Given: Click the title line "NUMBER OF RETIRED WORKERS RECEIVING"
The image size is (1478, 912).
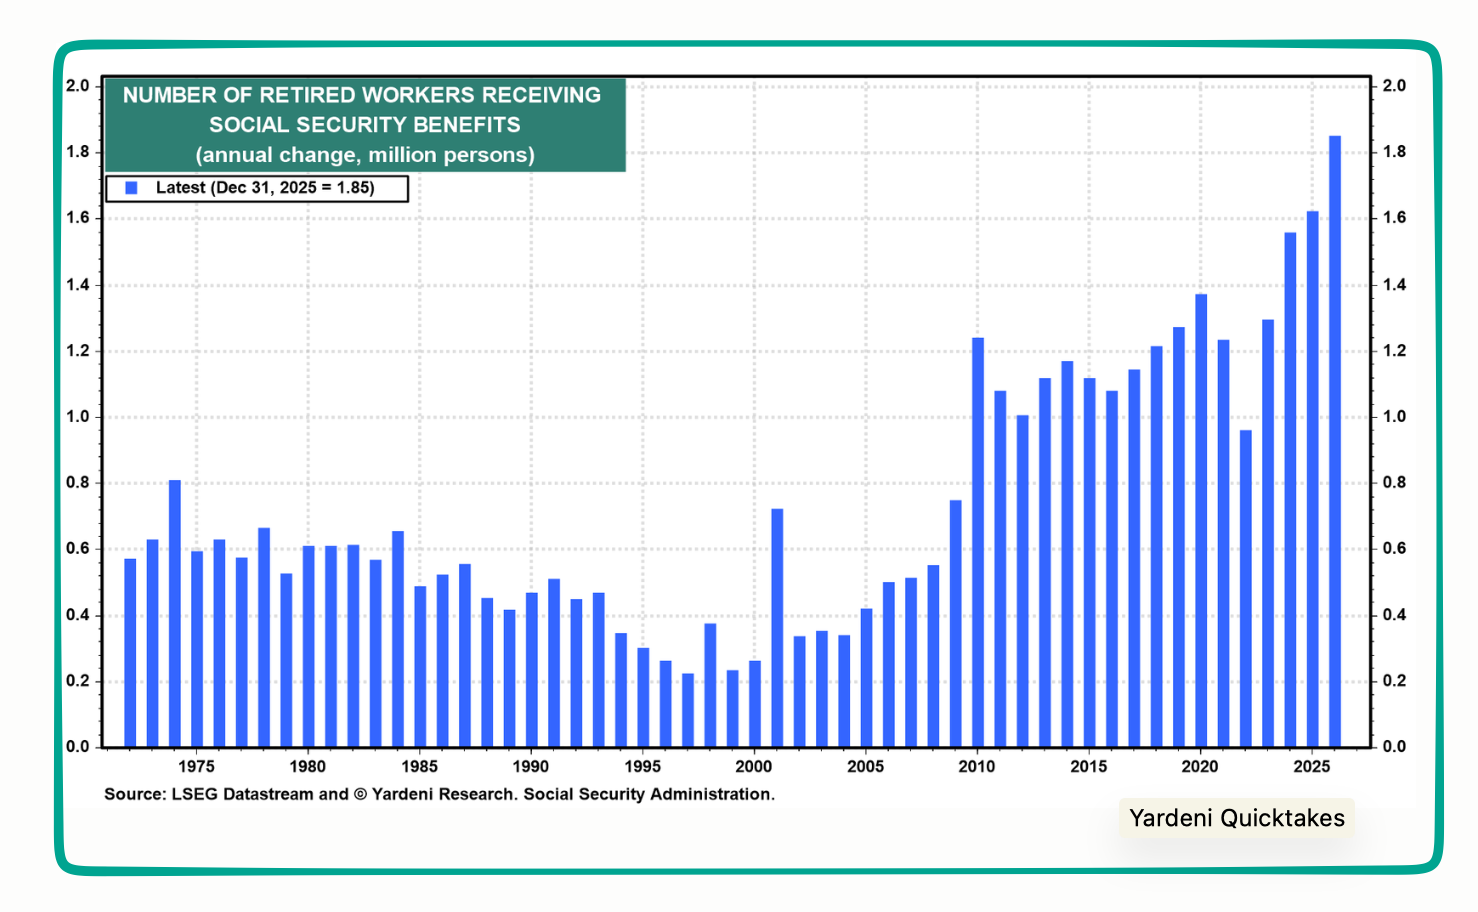Looking at the screenshot, I should point(362,95).
